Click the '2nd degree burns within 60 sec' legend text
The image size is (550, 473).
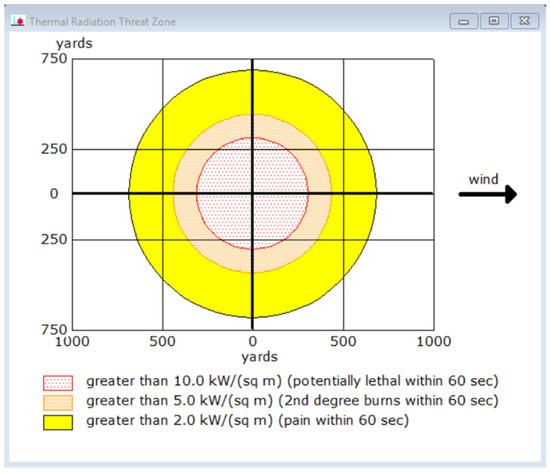pyautogui.click(x=388, y=401)
